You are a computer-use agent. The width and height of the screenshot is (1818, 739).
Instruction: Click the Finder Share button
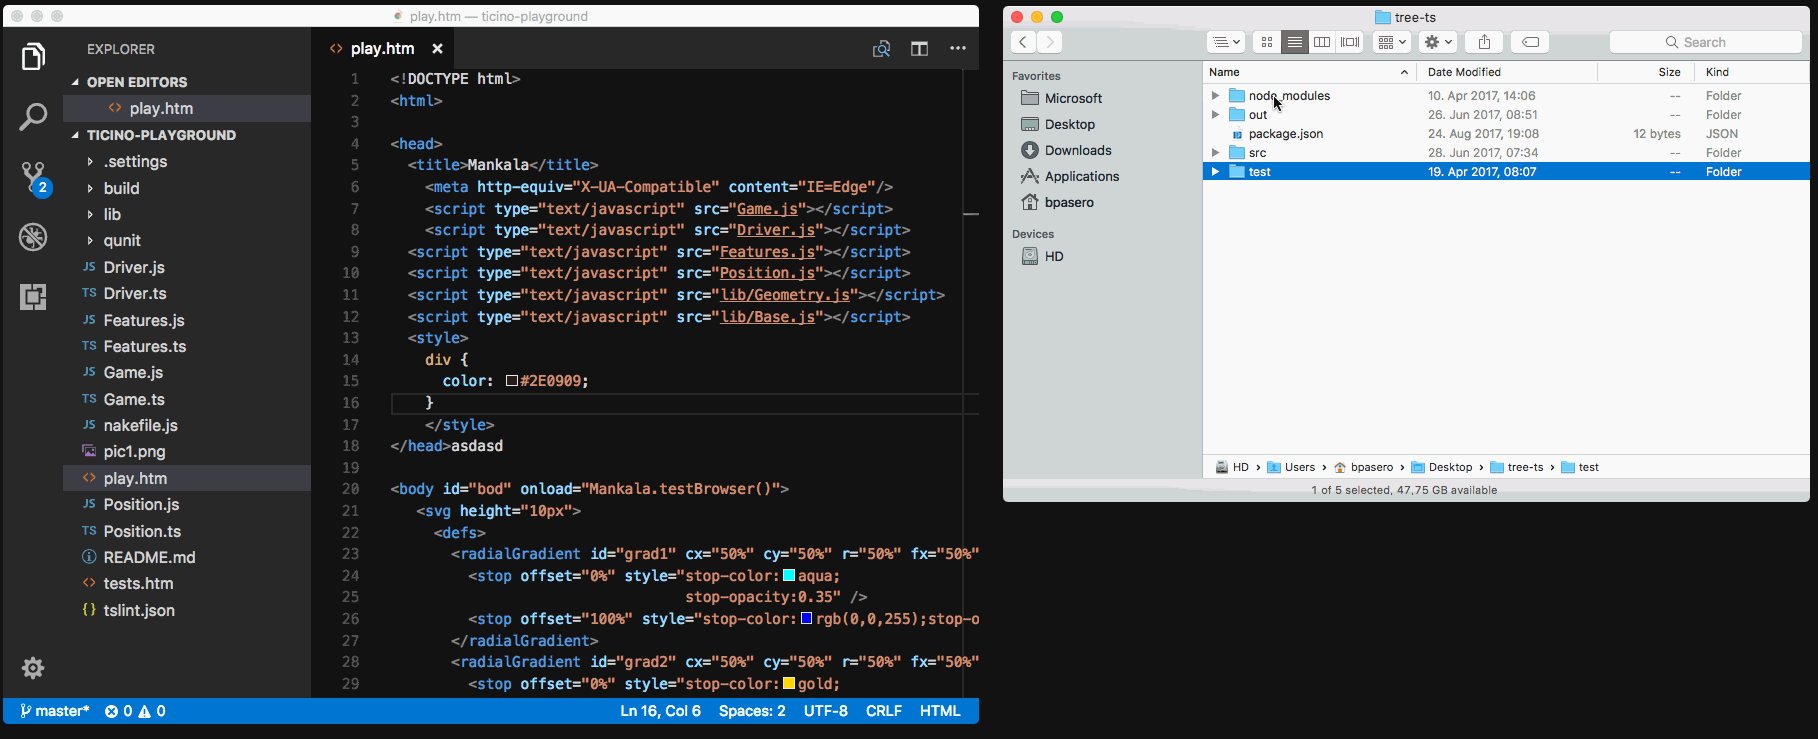1484,42
